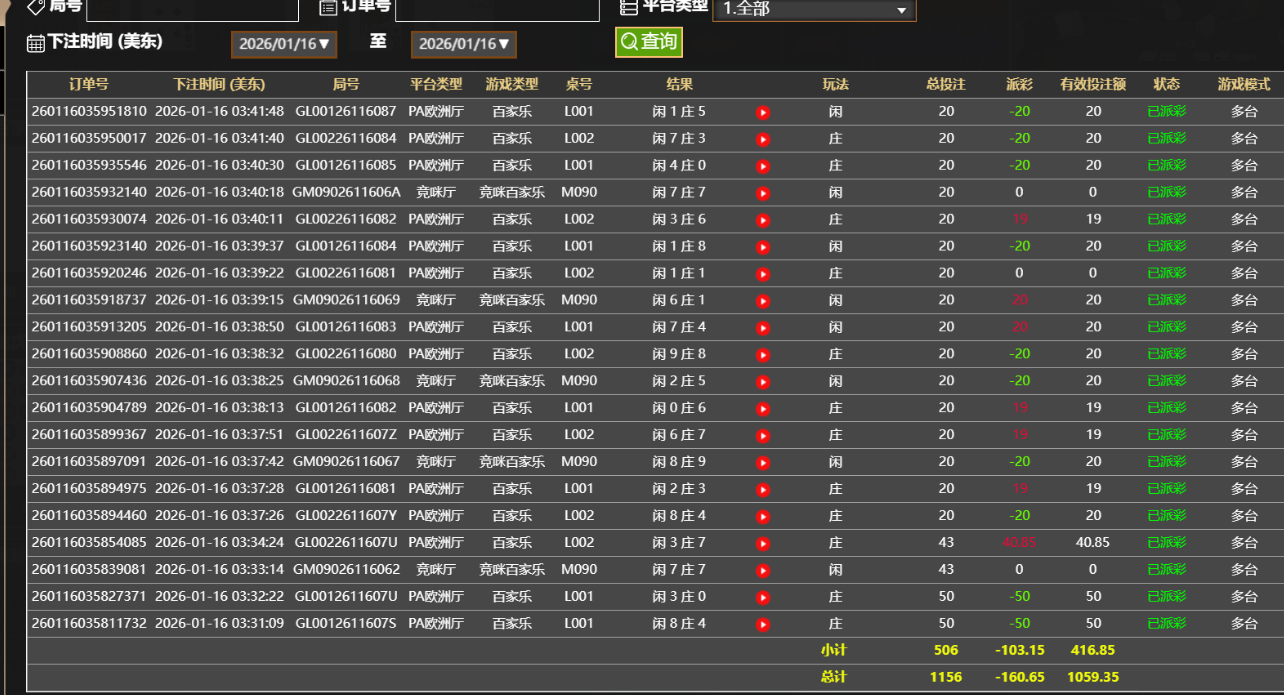Screen dimensions: 1284x695
Task: Click the 派彩 column header
Action: pos(1019,85)
